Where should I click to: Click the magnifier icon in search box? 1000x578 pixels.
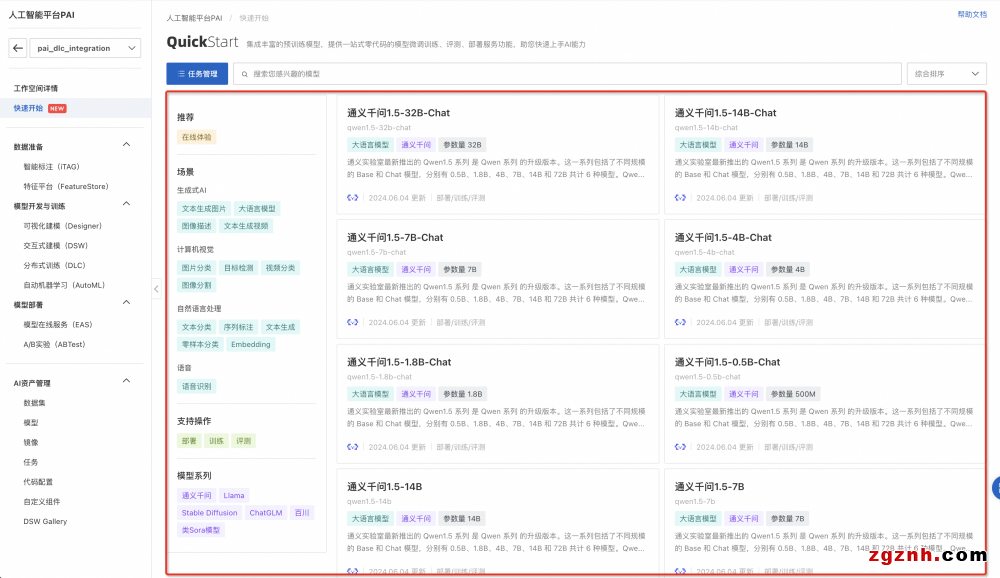pyautogui.click(x=244, y=74)
